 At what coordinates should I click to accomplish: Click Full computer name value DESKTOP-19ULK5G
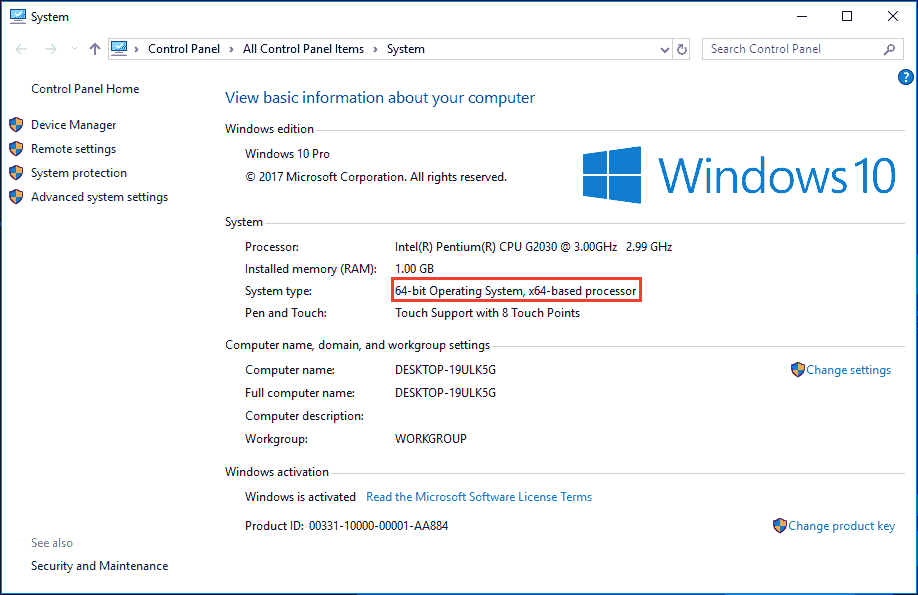[446, 393]
